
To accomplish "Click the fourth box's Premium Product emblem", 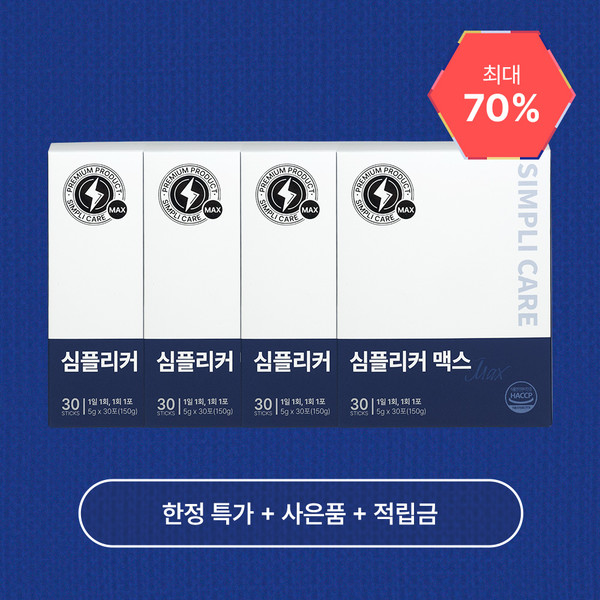I will point(383,194).
